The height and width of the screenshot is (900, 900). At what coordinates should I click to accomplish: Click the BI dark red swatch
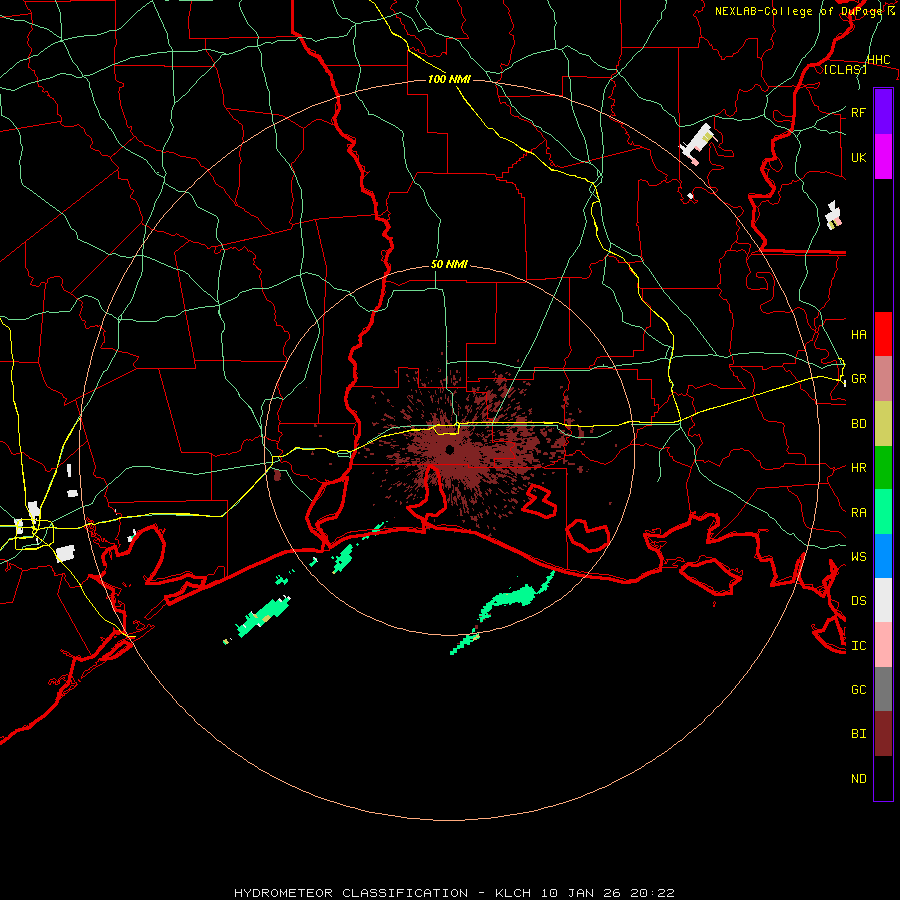(x=883, y=734)
